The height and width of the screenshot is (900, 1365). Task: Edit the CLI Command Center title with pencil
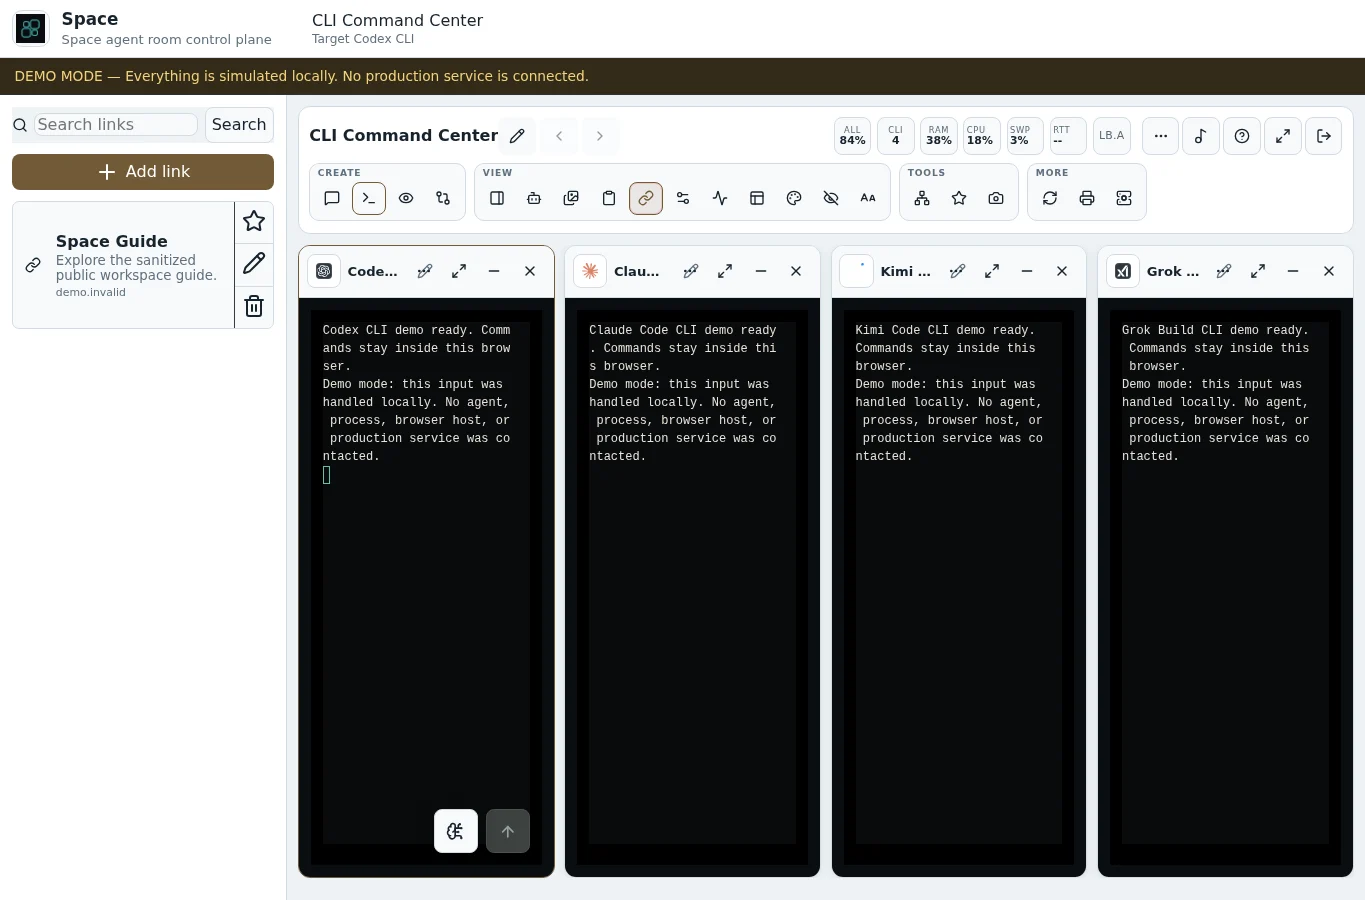517,136
